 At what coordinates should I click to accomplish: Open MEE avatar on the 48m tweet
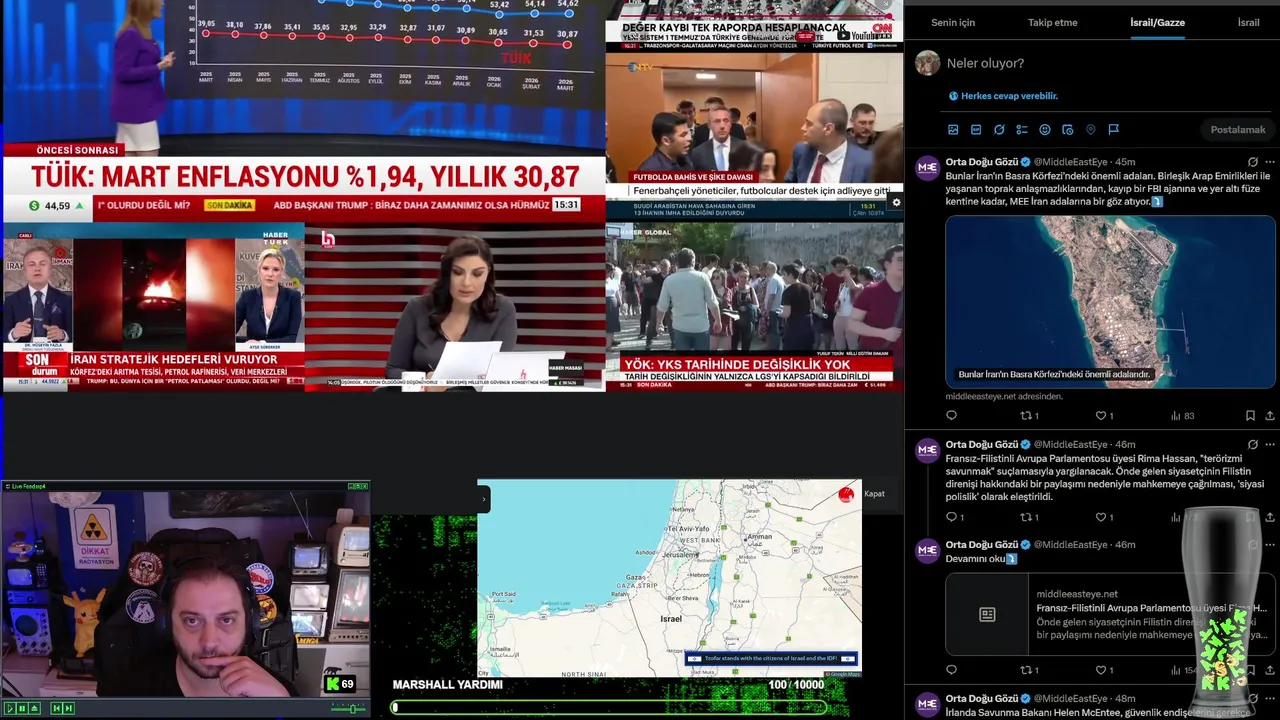(927, 703)
